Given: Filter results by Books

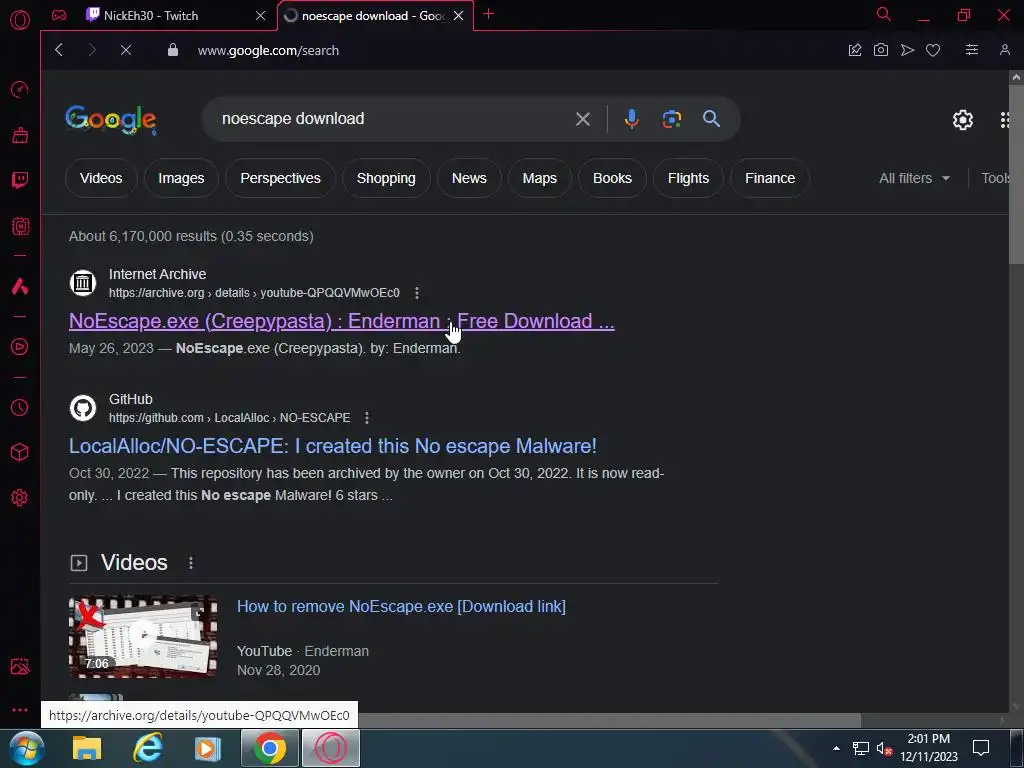Looking at the screenshot, I should (x=612, y=178).
